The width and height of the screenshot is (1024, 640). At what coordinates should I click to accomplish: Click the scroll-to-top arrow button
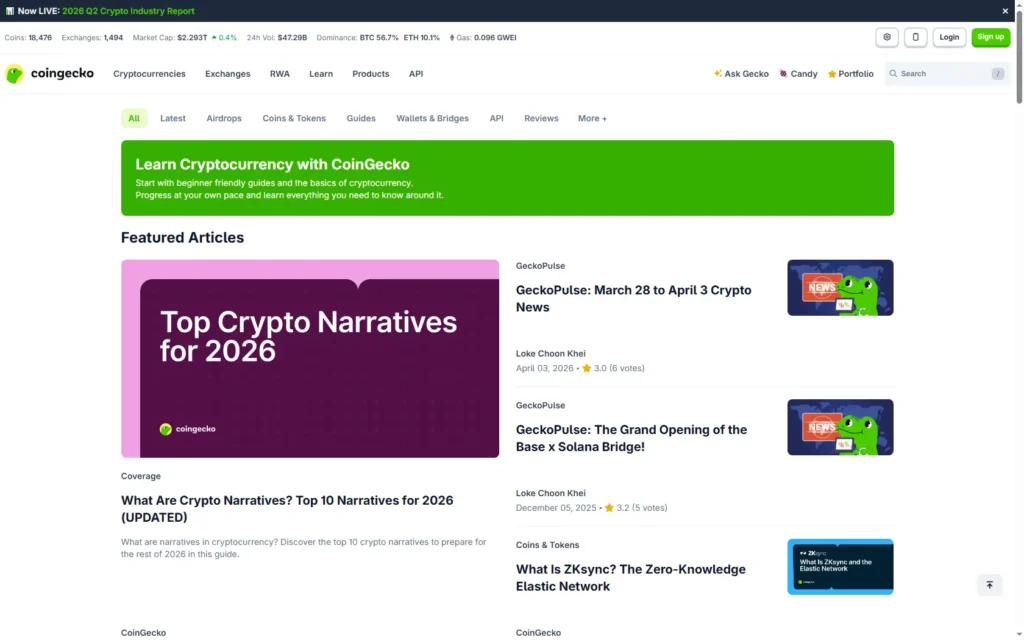(989, 585)
